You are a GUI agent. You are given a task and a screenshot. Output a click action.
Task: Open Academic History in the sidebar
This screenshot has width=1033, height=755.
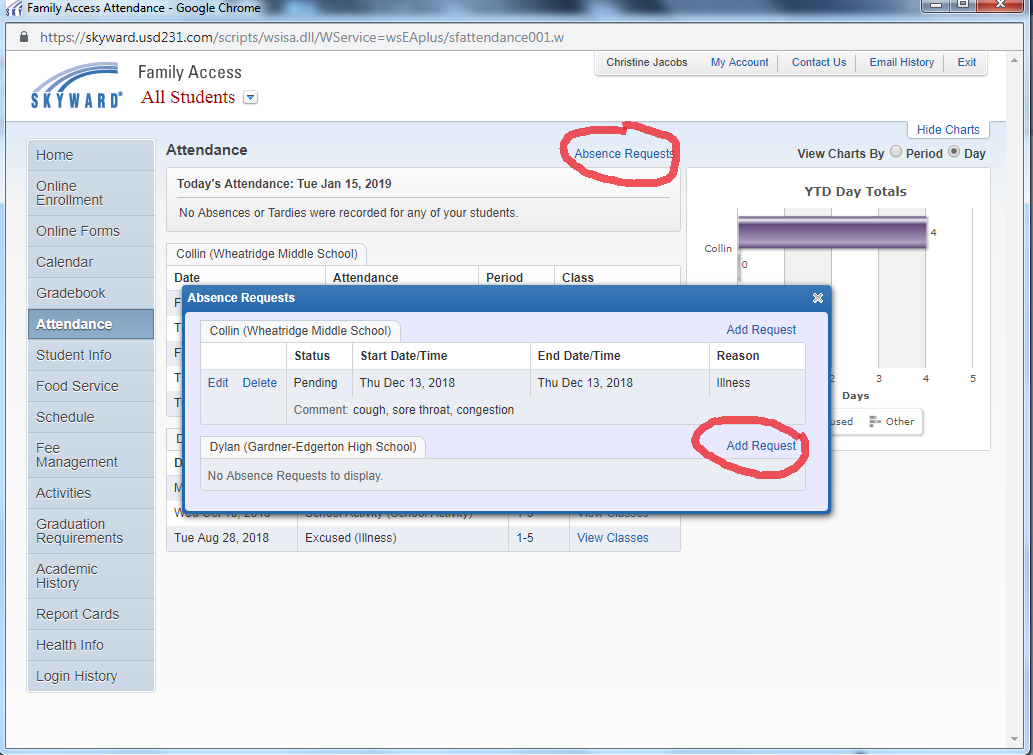91,576
